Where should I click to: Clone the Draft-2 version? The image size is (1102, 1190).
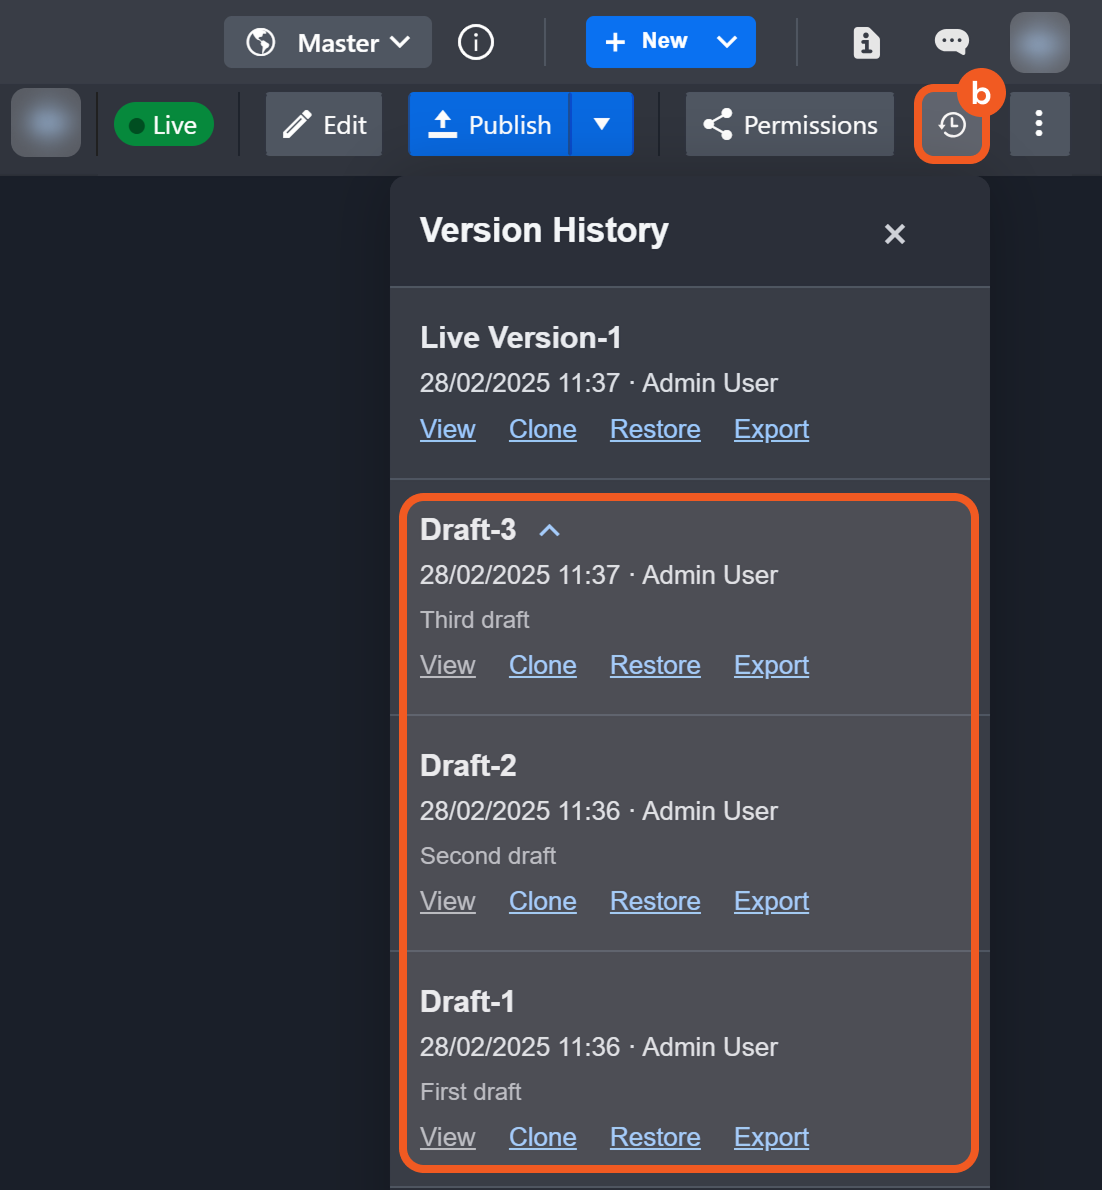542,901
